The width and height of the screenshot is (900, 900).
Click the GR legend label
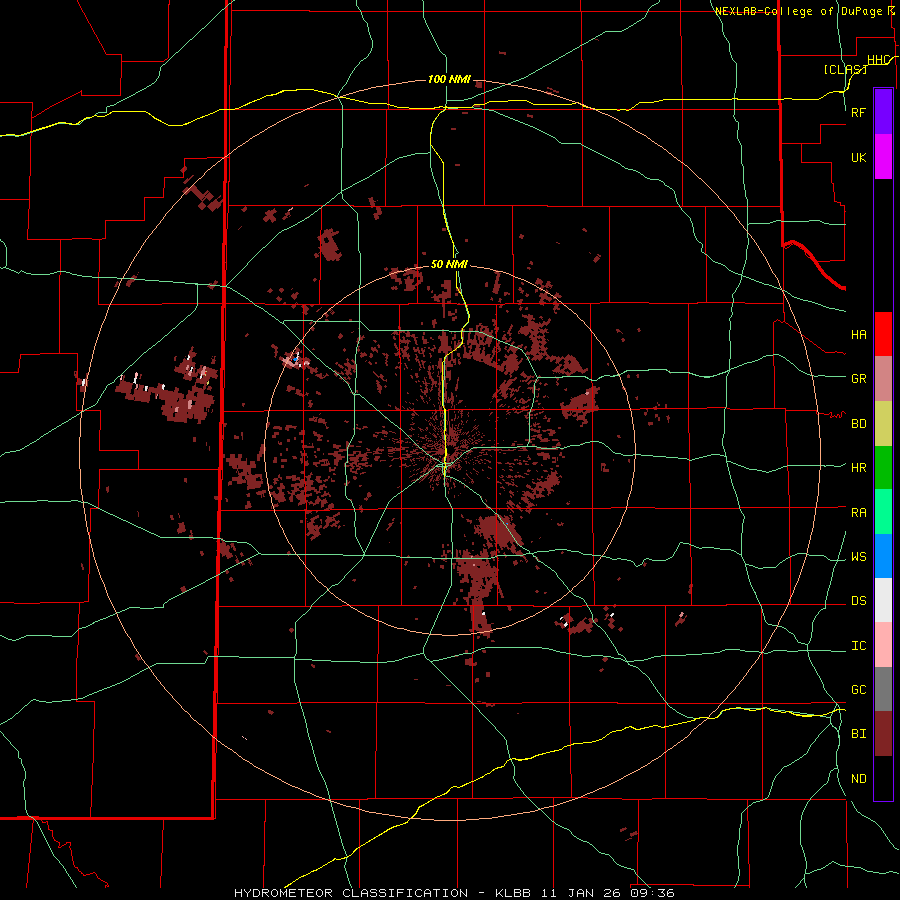[858, 379]
